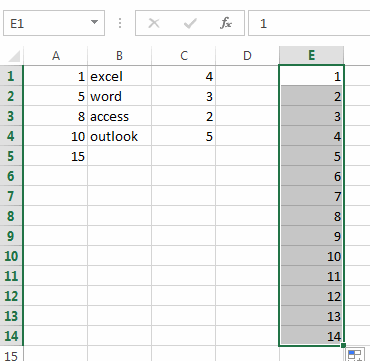The image size is (370, 361).
Task: Click cell E14 with value 14
Action: 311,336
